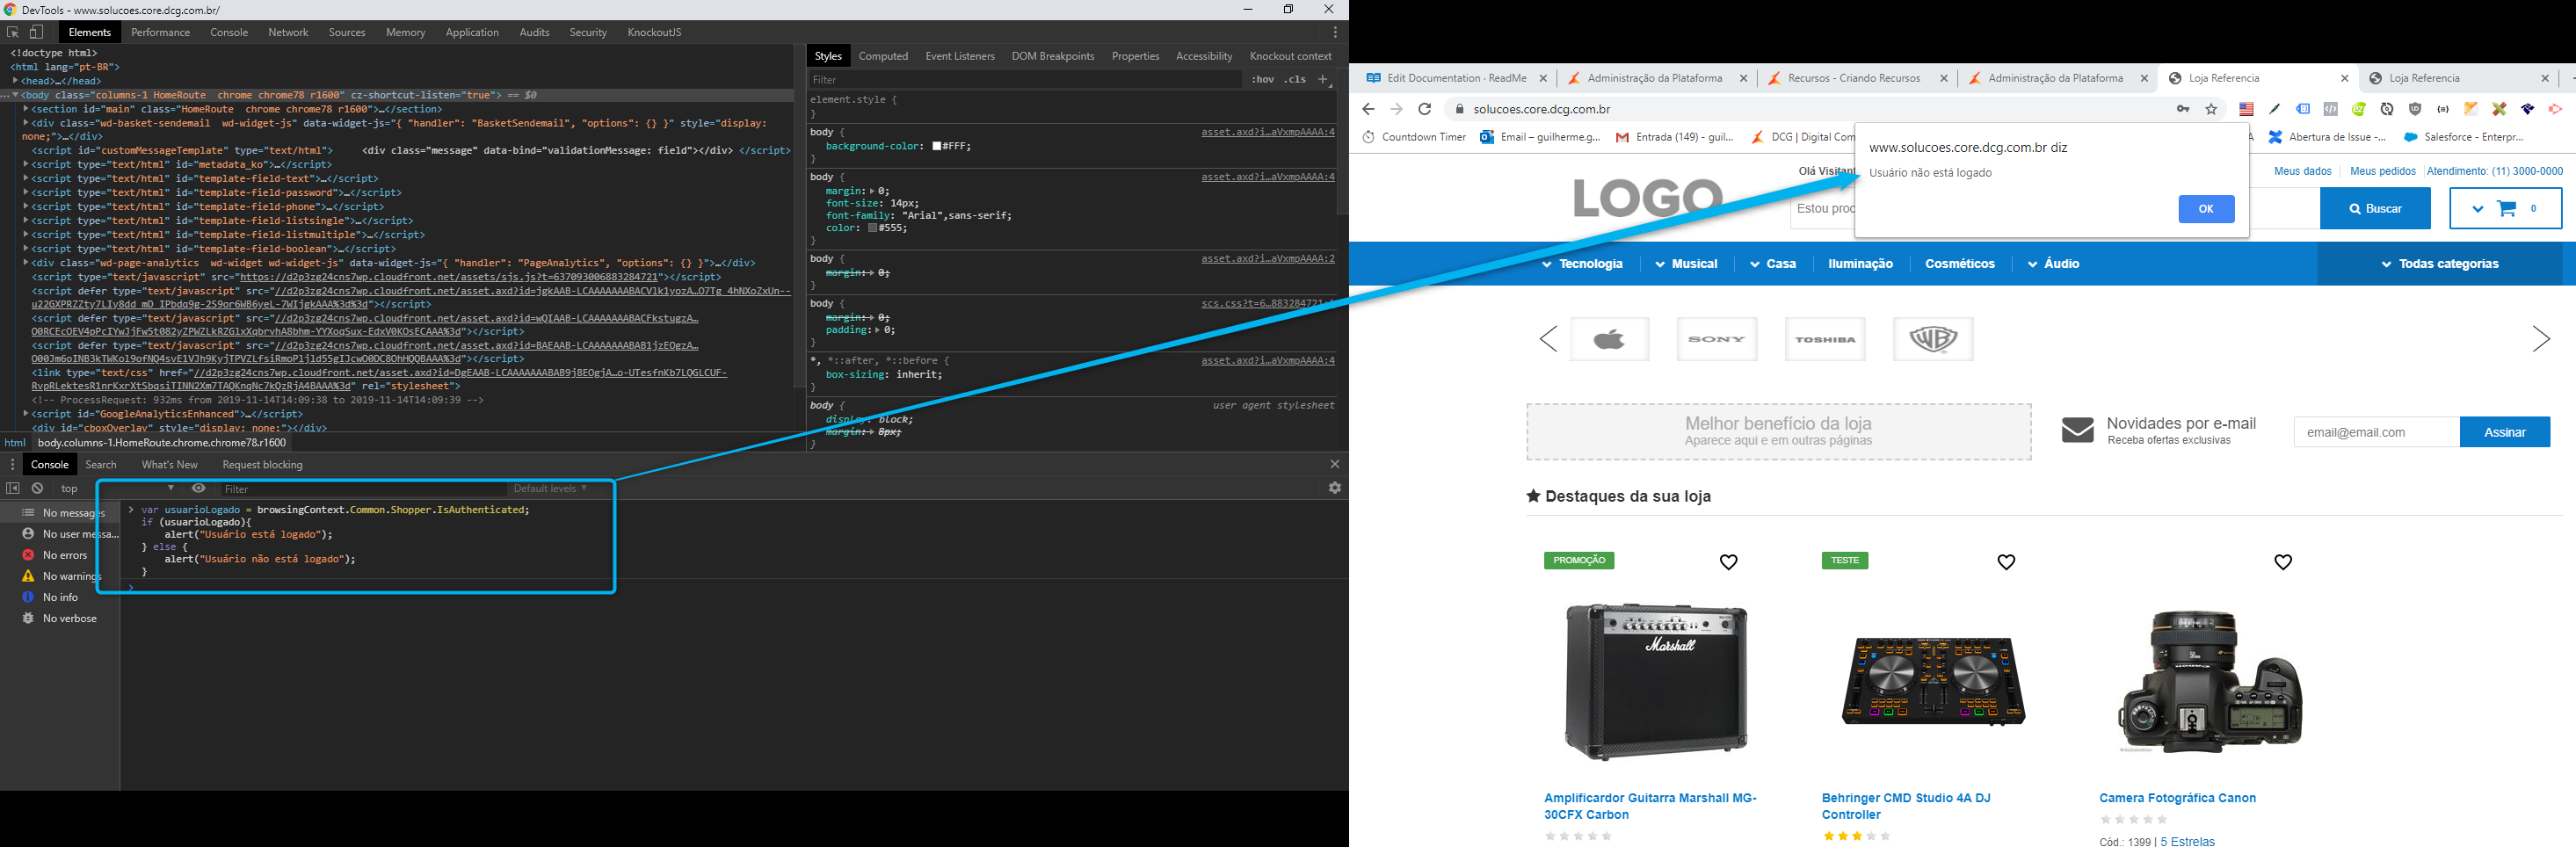
Task: Click the html breadcrumb in Elements panel
Action: click(15, 442)
